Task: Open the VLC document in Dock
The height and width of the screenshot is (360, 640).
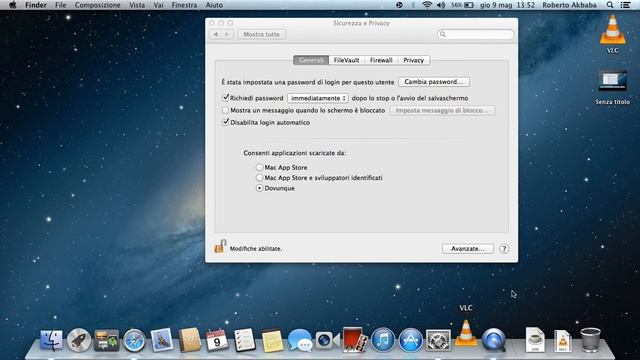Action: coord(562,340)
